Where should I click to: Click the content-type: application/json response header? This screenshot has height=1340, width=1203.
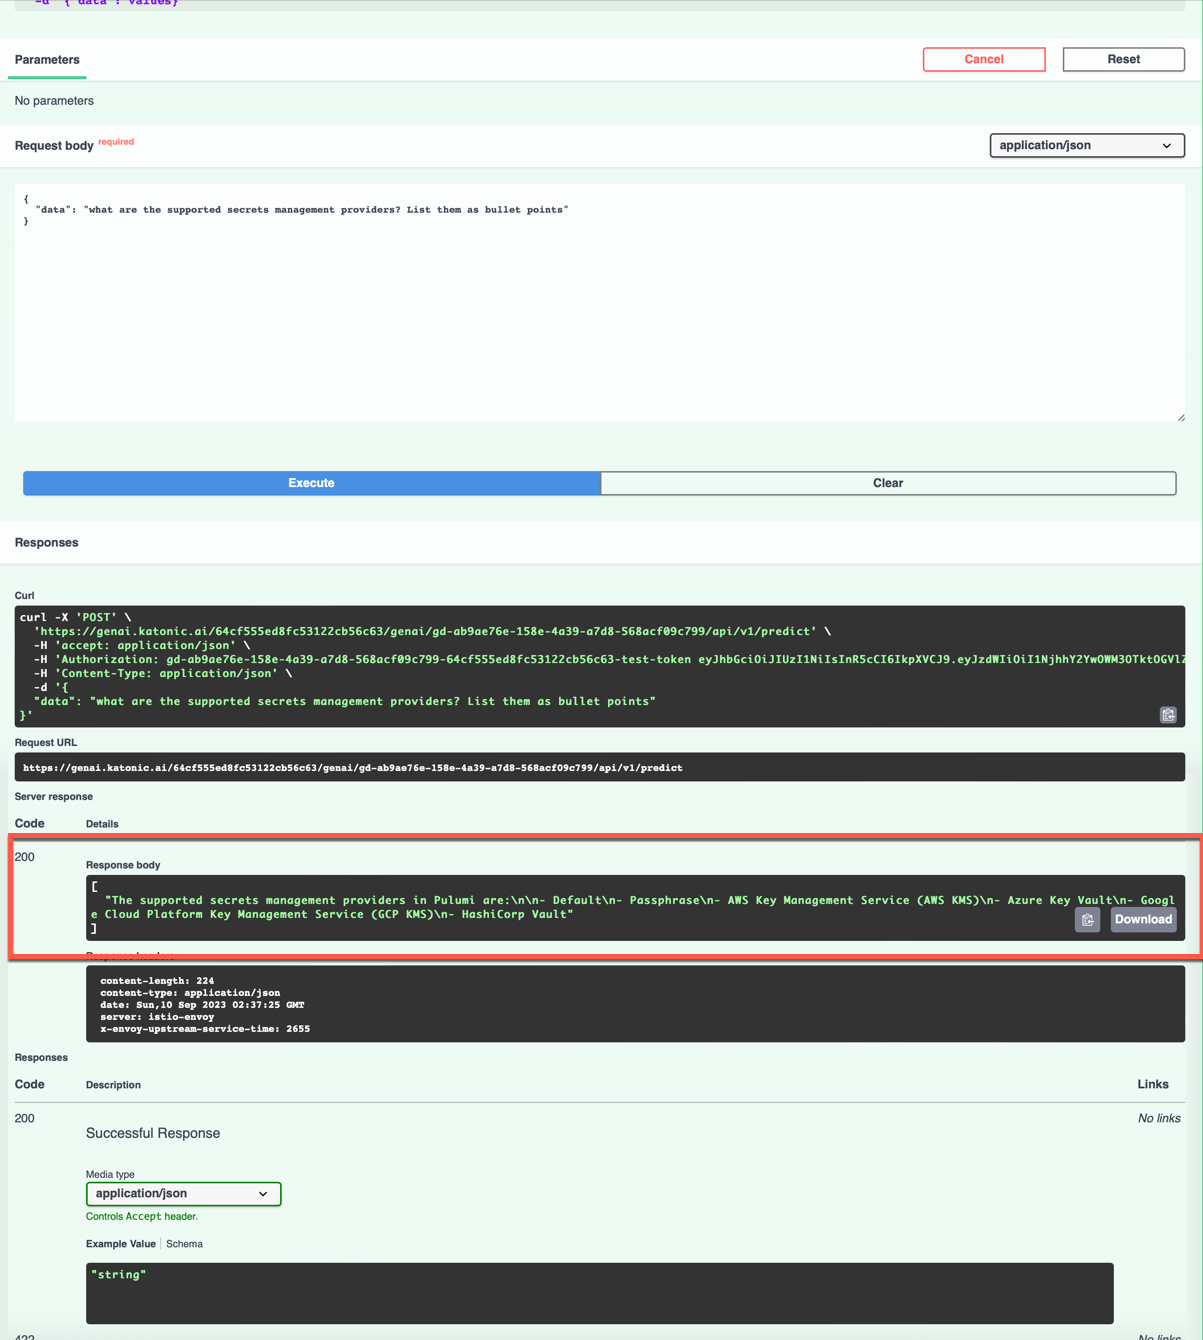[x=190, y=993]
